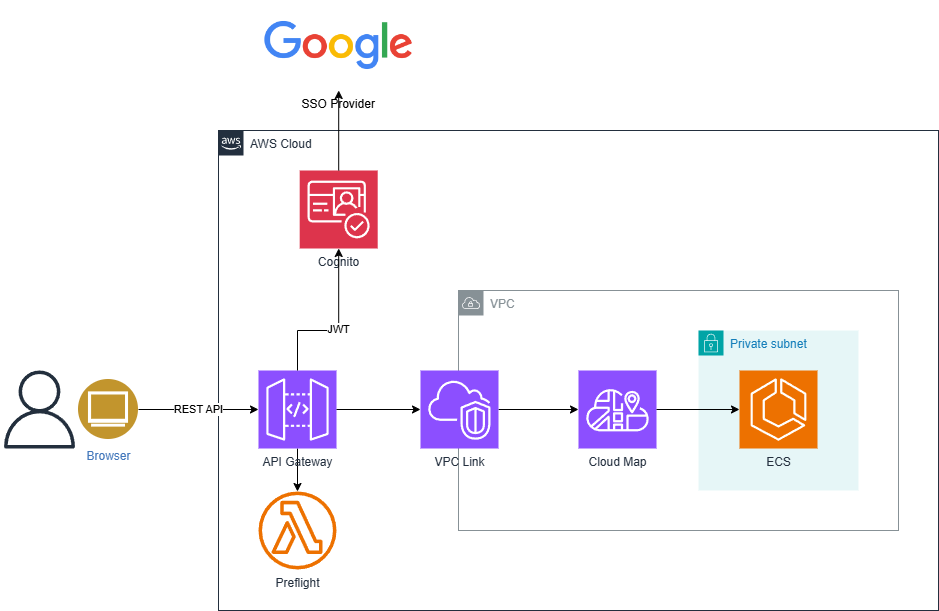The image size is (939, 611).
Task: Select the Private subnet lock icon
Action: [x=710, y=343]
